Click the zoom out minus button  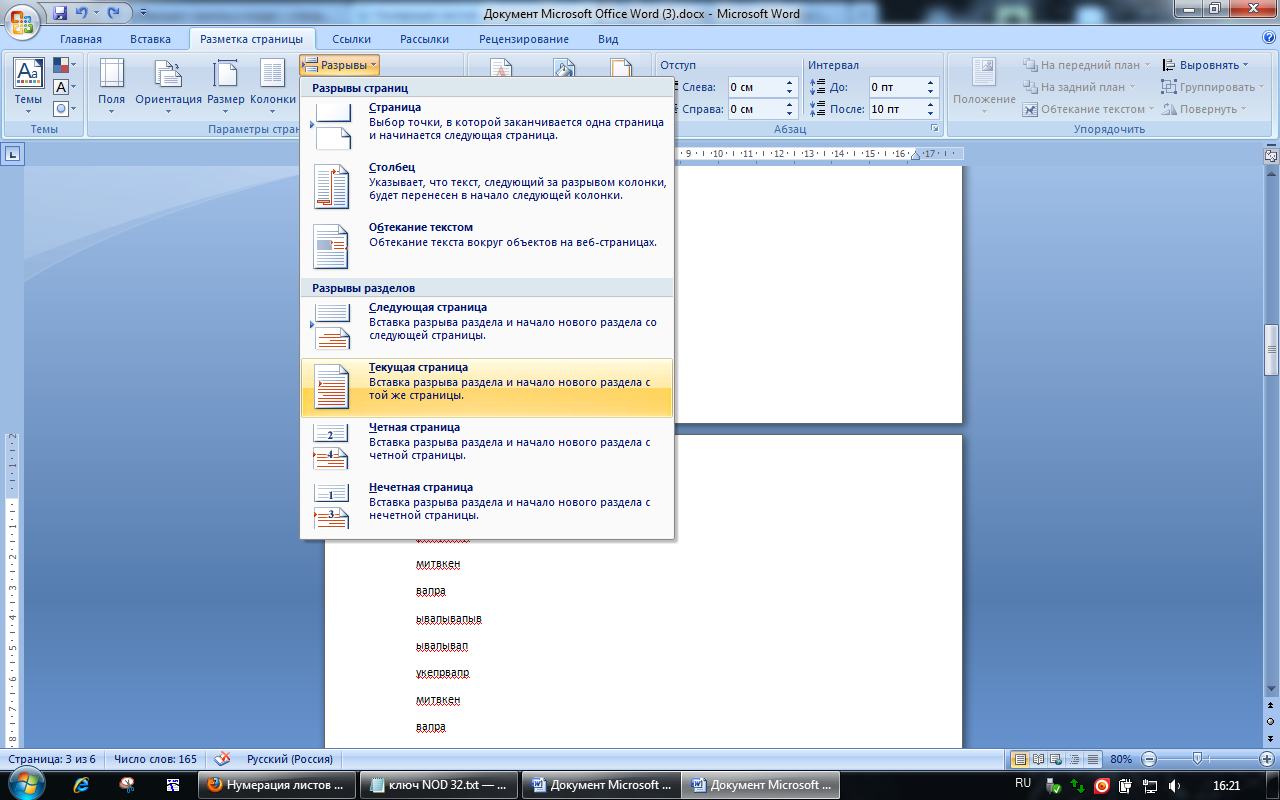1150,759
